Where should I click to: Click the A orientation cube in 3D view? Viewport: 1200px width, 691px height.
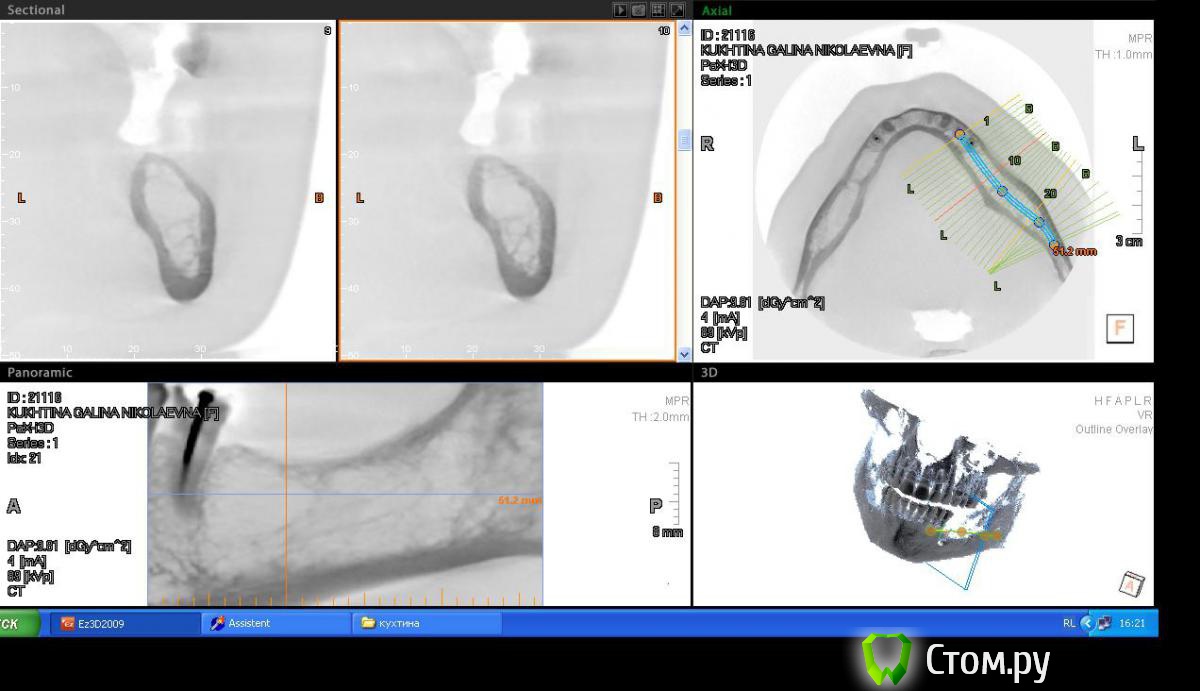(x=1131, y=584)
